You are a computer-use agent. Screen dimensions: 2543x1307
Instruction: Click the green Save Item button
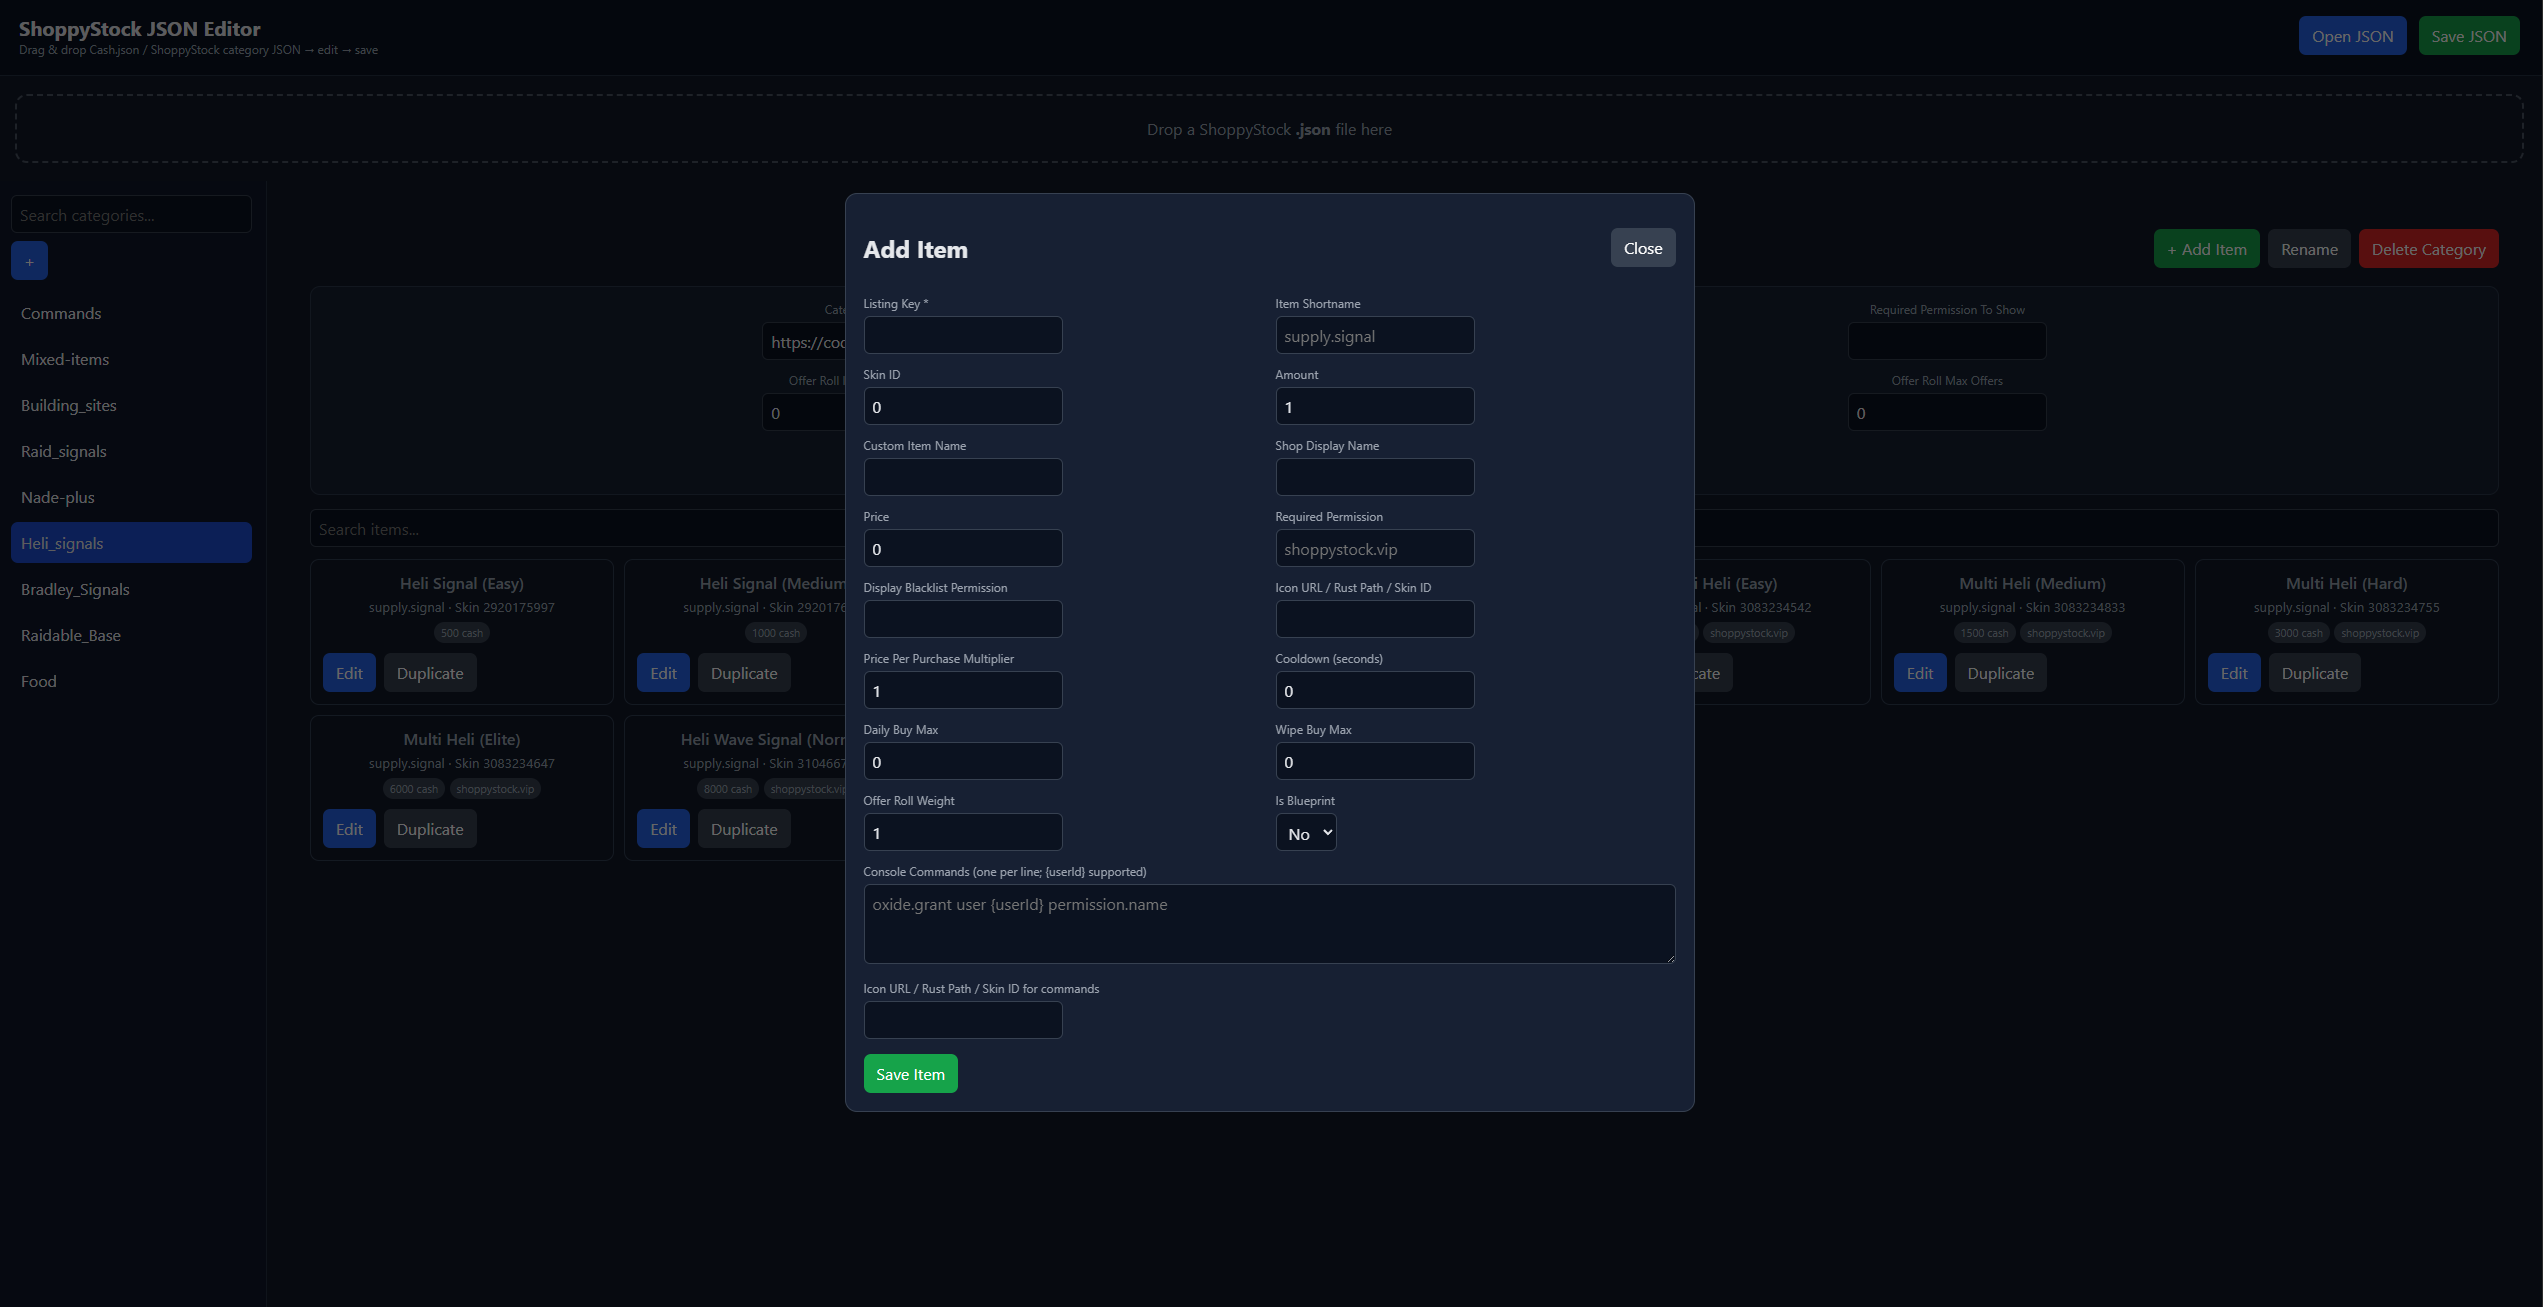pos(910,1074)
